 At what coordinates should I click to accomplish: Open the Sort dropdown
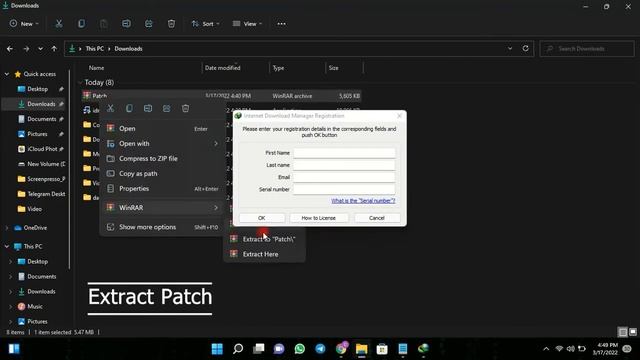coord(205,24)
